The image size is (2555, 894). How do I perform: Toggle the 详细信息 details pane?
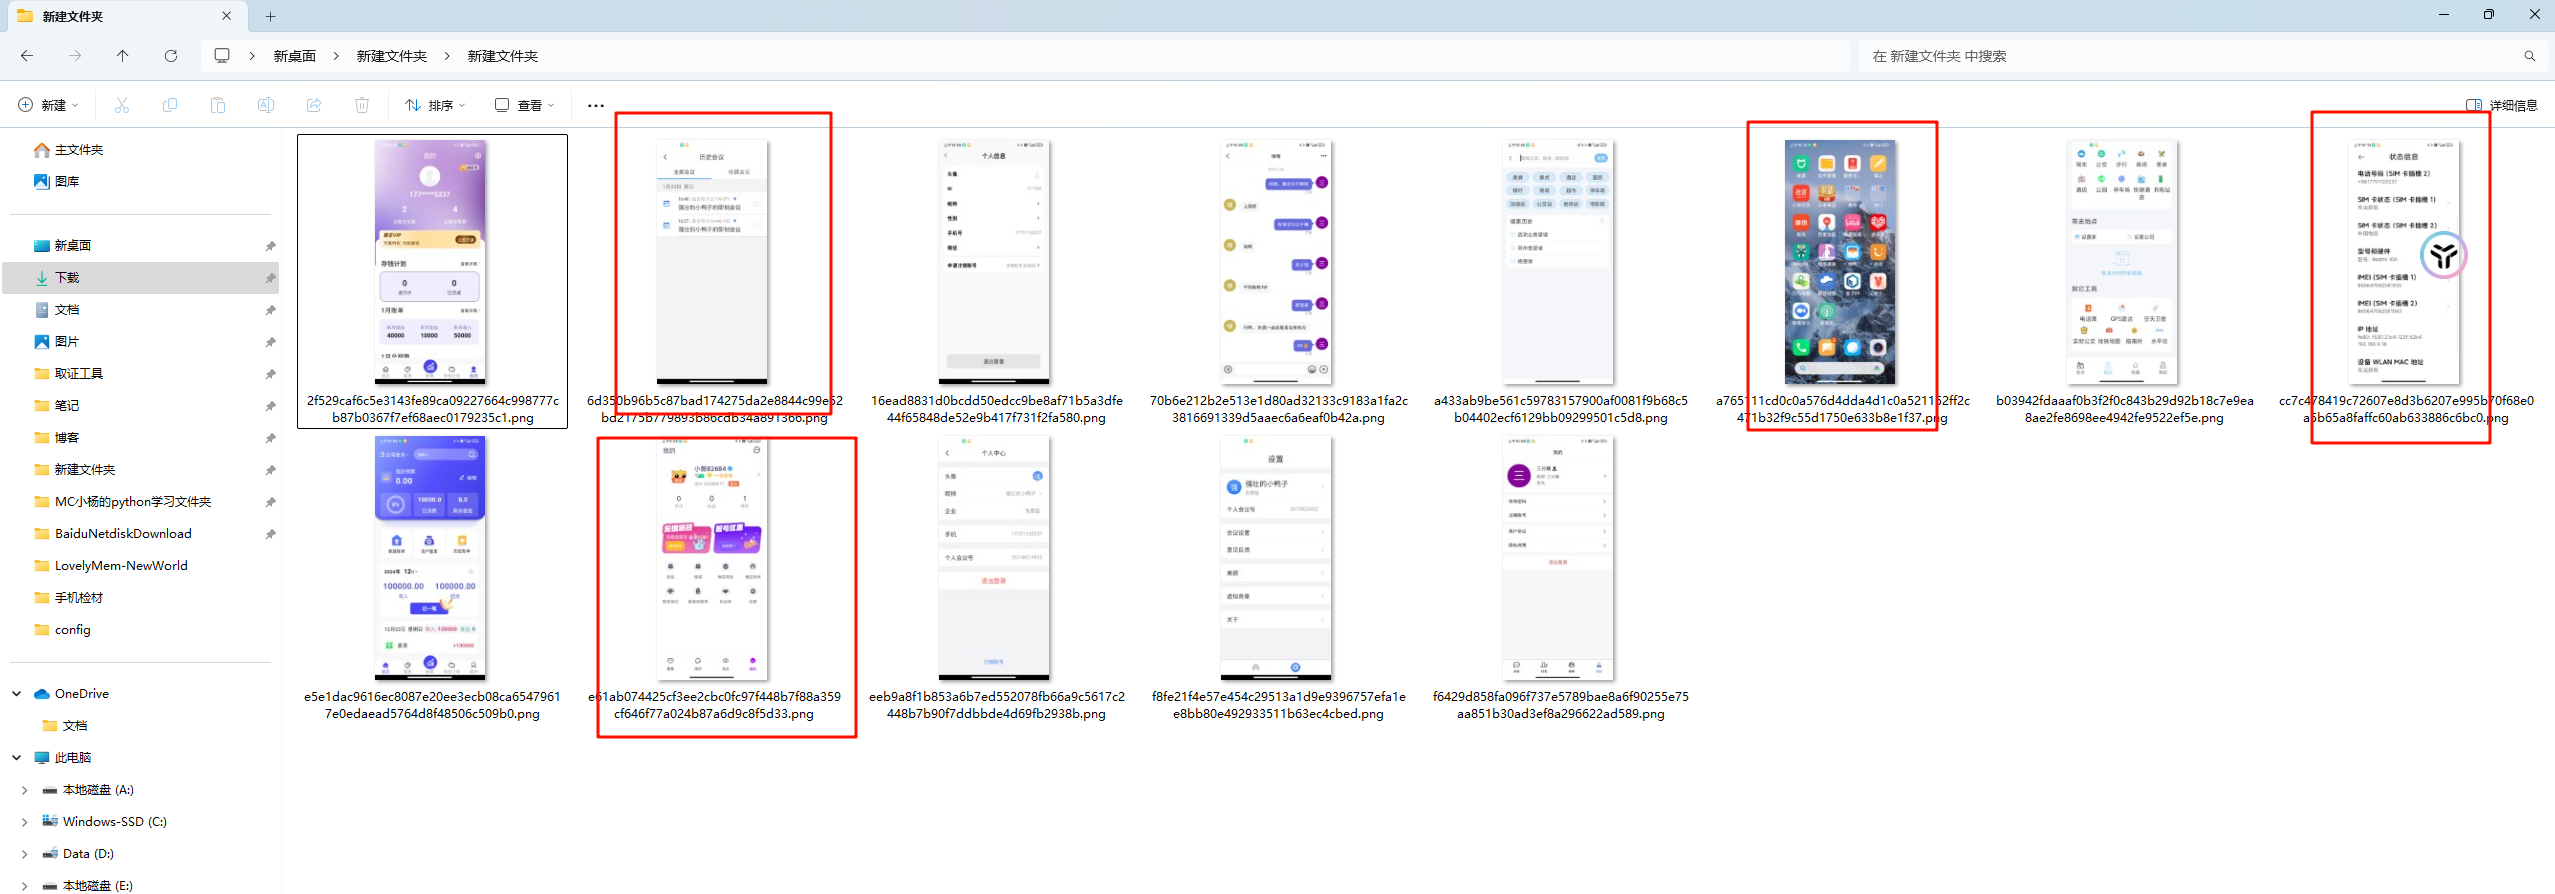[x=2501, y=105]
